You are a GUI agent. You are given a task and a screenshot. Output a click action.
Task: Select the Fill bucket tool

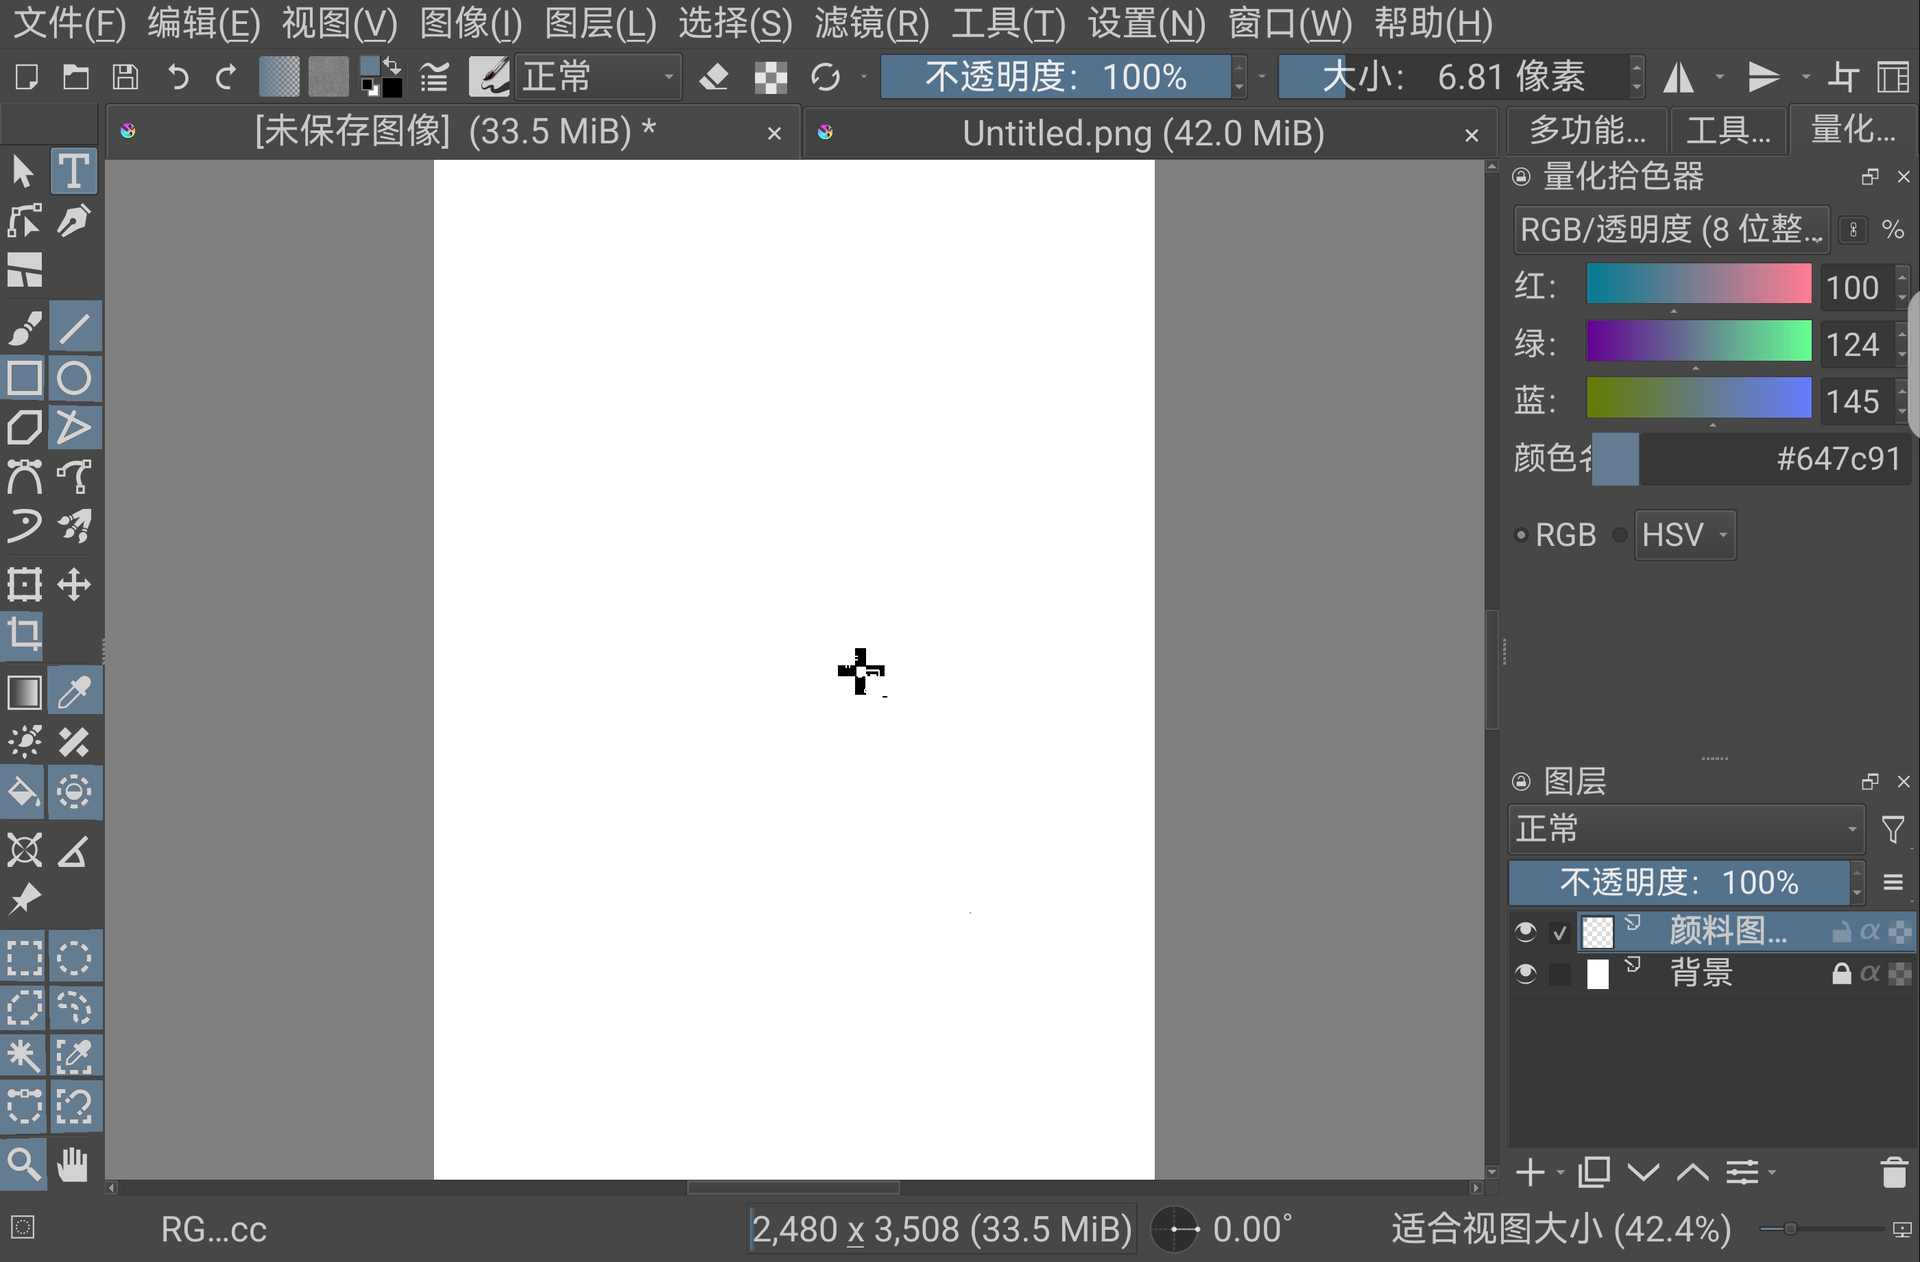point(24,793)
